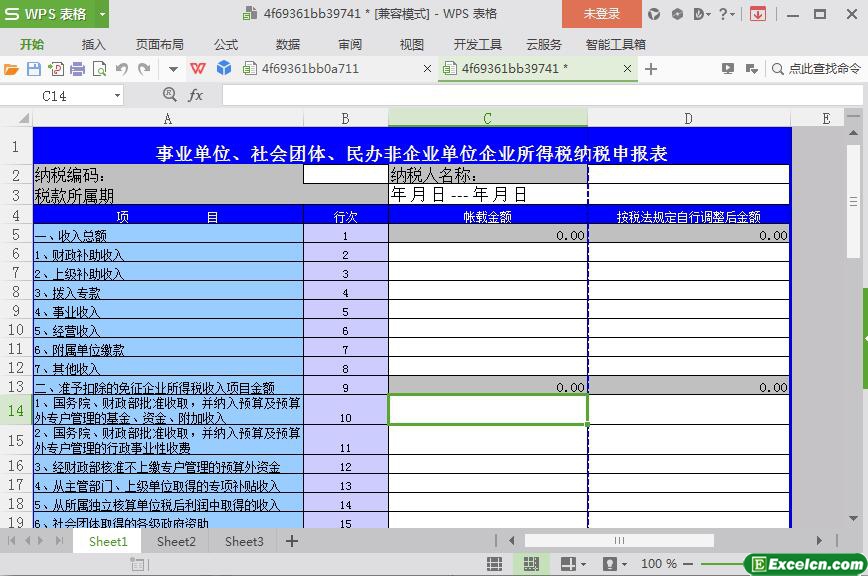
Task: Toggle page break preview view button
Action: [531, 564]
